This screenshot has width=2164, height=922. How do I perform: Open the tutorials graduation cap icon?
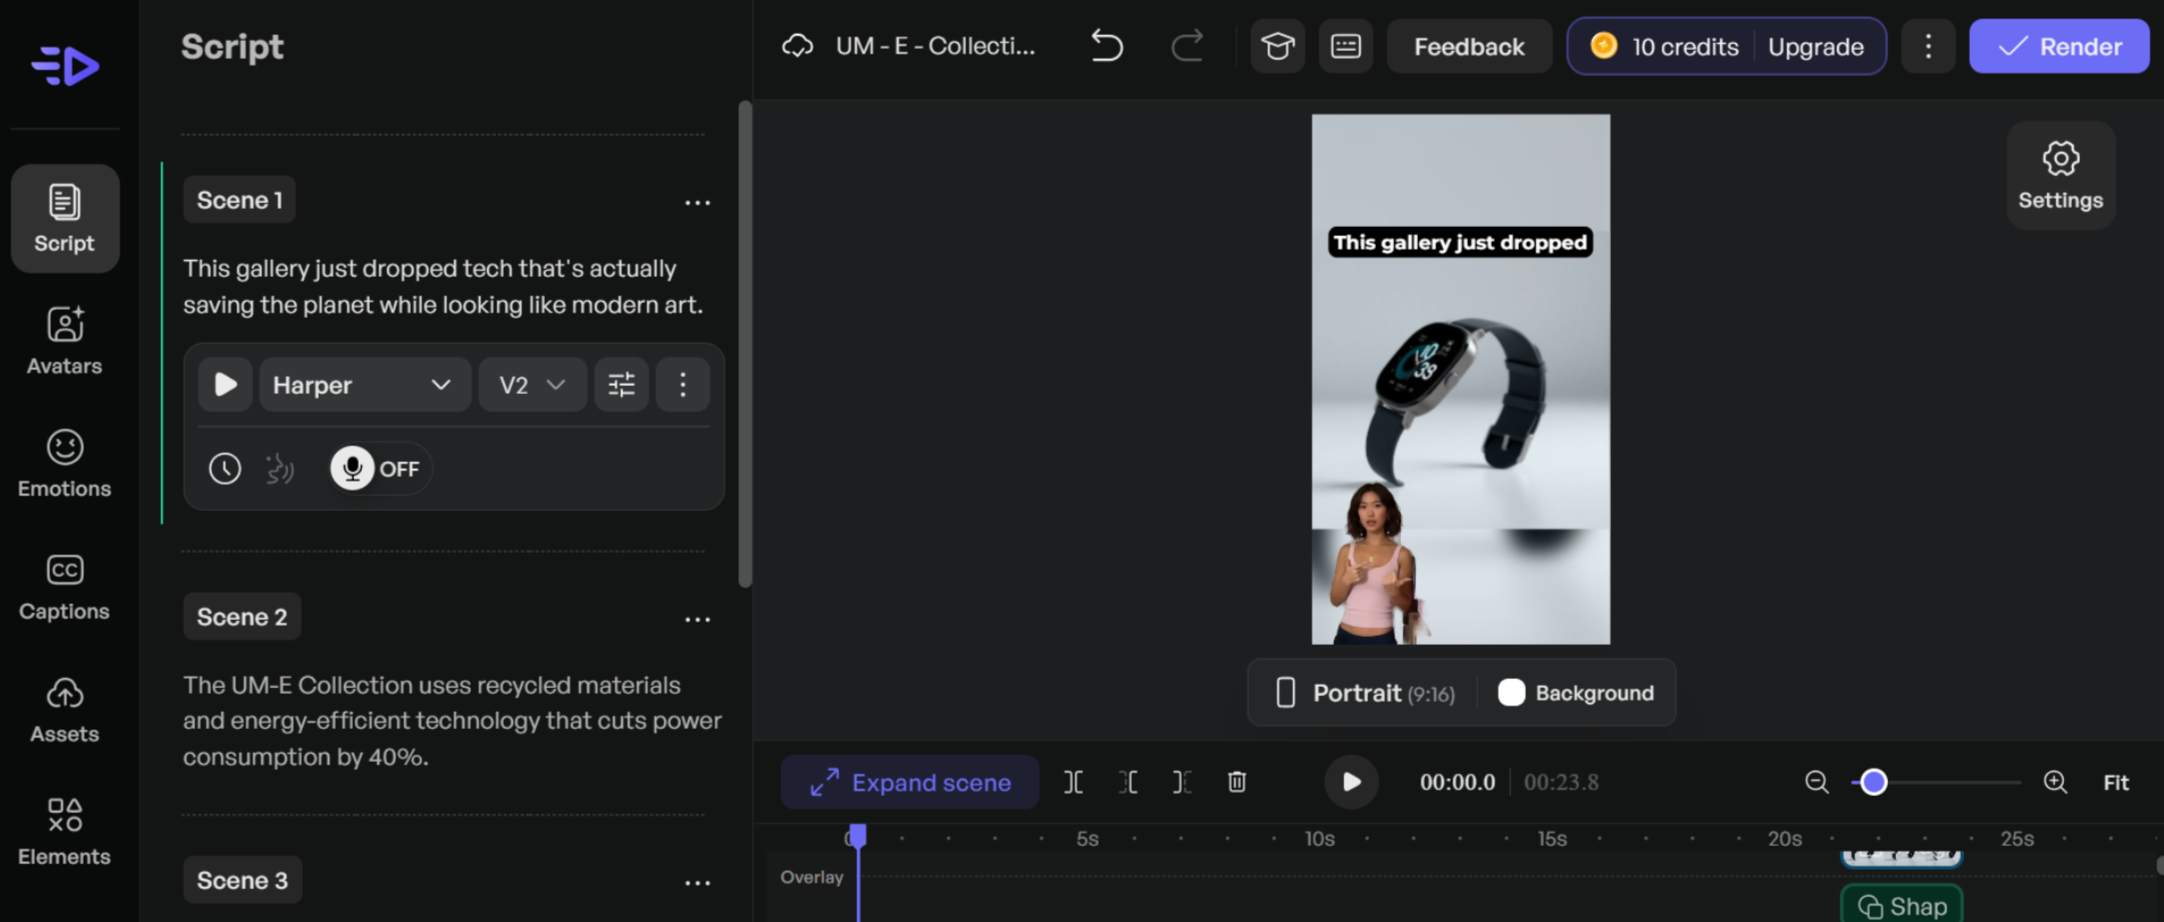click(1277, 46)
